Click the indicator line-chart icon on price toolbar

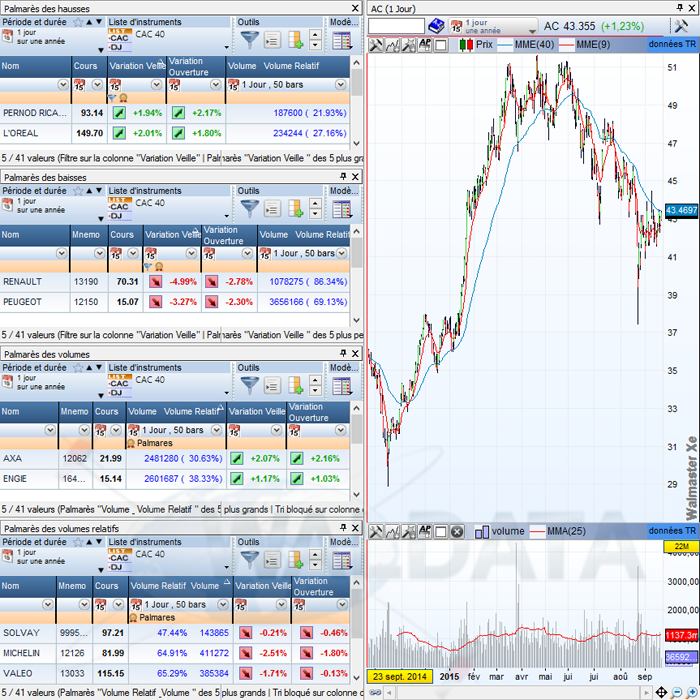392,45
